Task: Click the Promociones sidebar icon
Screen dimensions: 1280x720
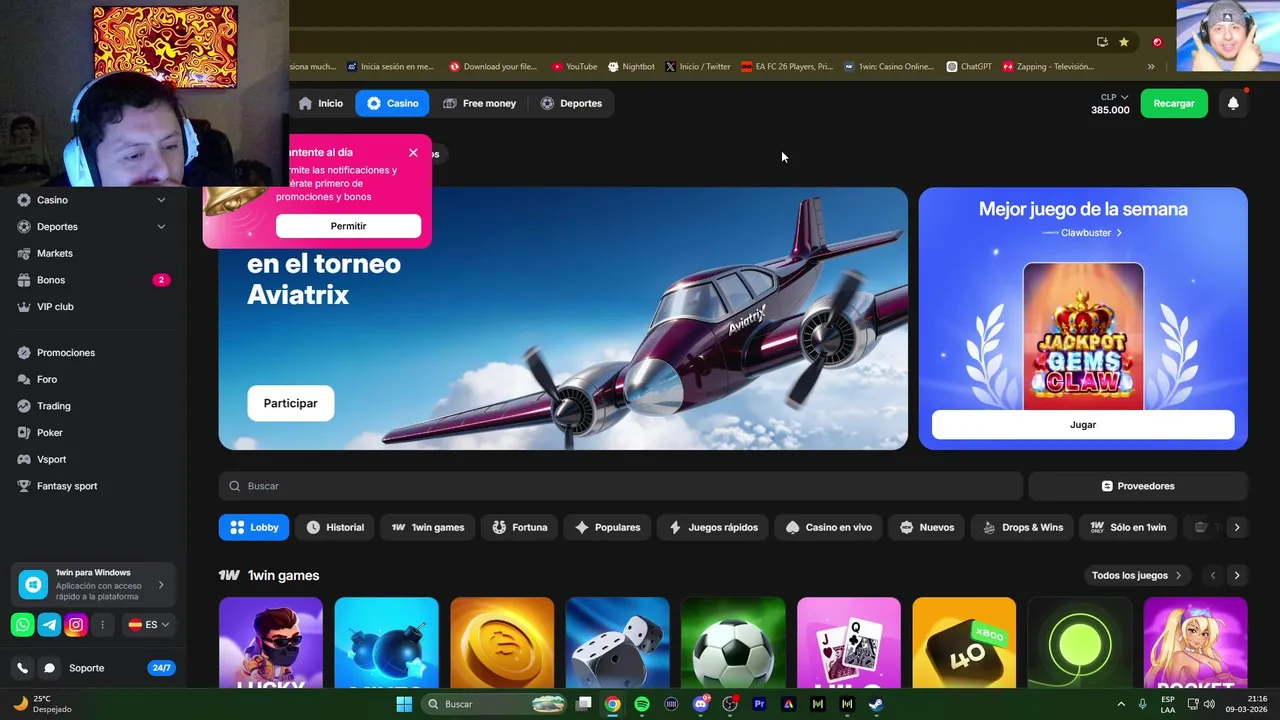Action: pos(25,353)
